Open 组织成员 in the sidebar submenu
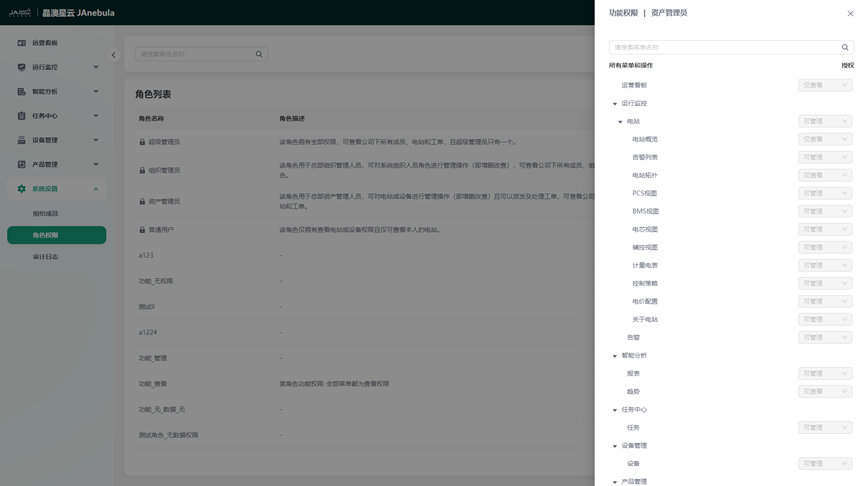The width and height of the screenshot is (865, 486). click(x=46, y=214)
